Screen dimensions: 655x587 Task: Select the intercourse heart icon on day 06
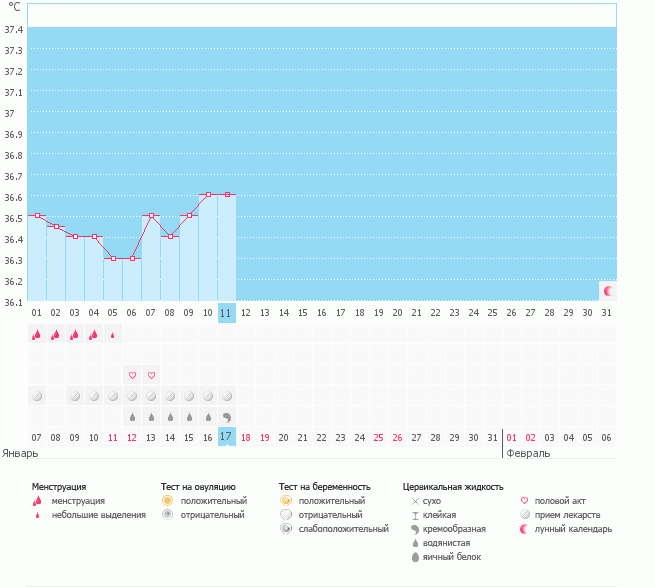click(x=132, y=375)
